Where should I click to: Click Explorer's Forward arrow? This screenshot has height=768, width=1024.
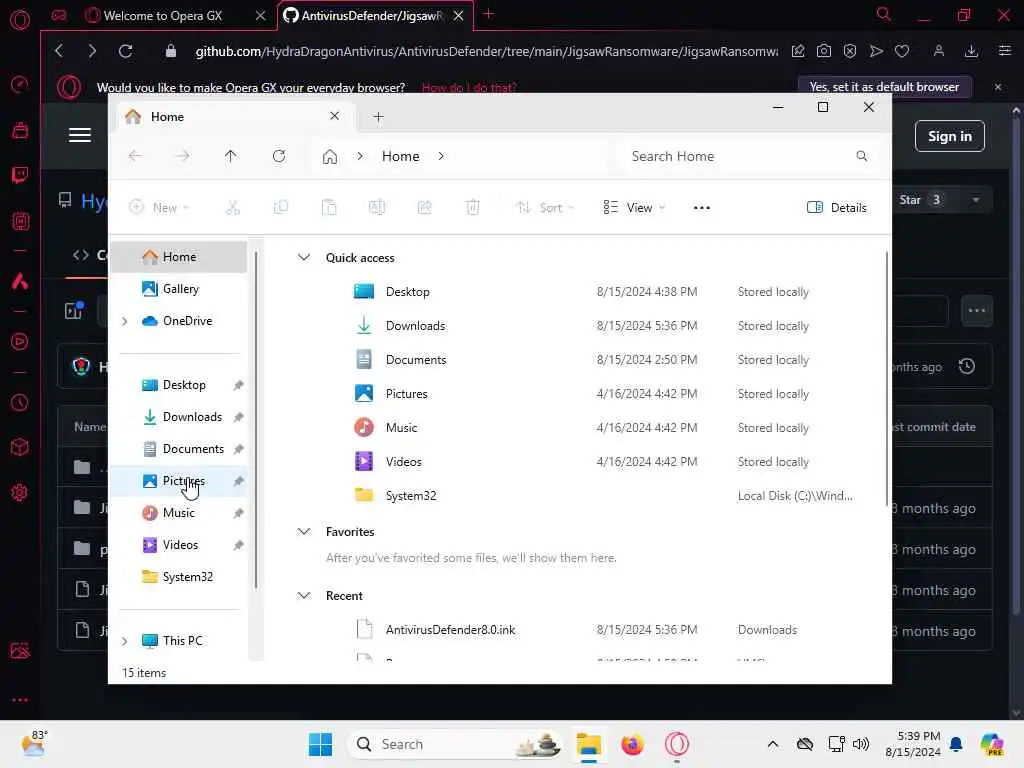point(183,156)
